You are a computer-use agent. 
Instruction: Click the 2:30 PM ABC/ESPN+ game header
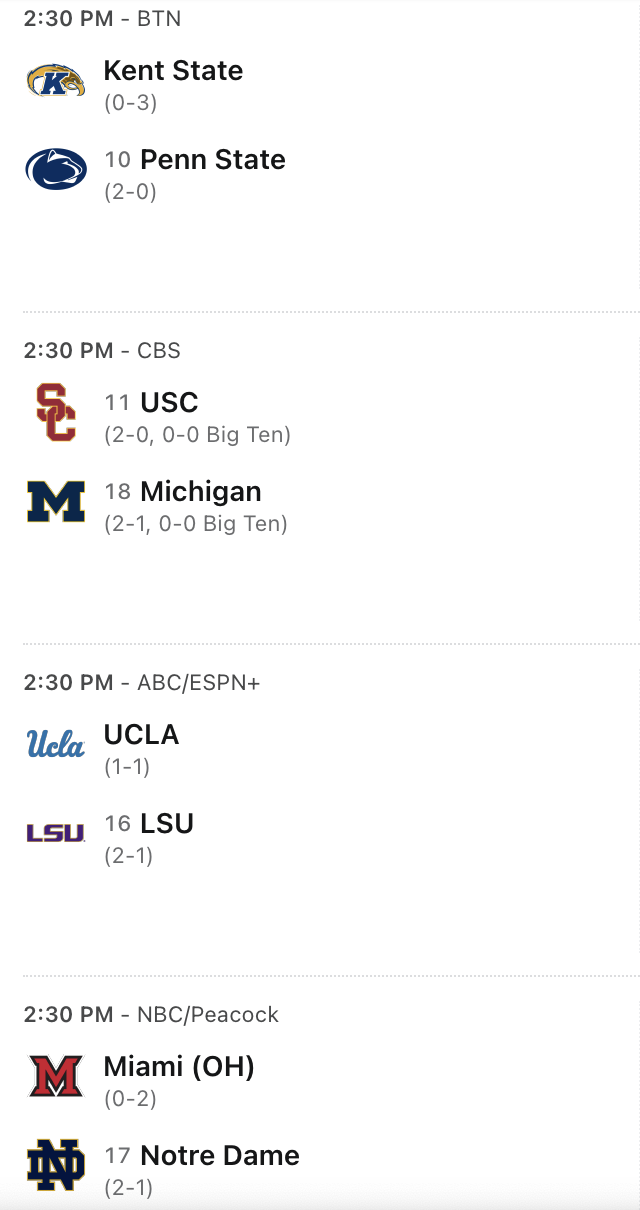[x=141, y=683]
